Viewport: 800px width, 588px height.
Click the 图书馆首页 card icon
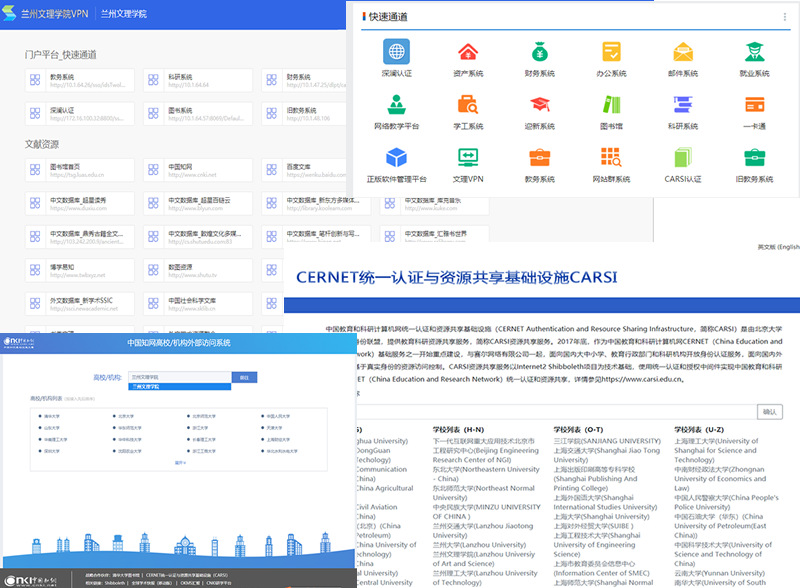point(35,169)
